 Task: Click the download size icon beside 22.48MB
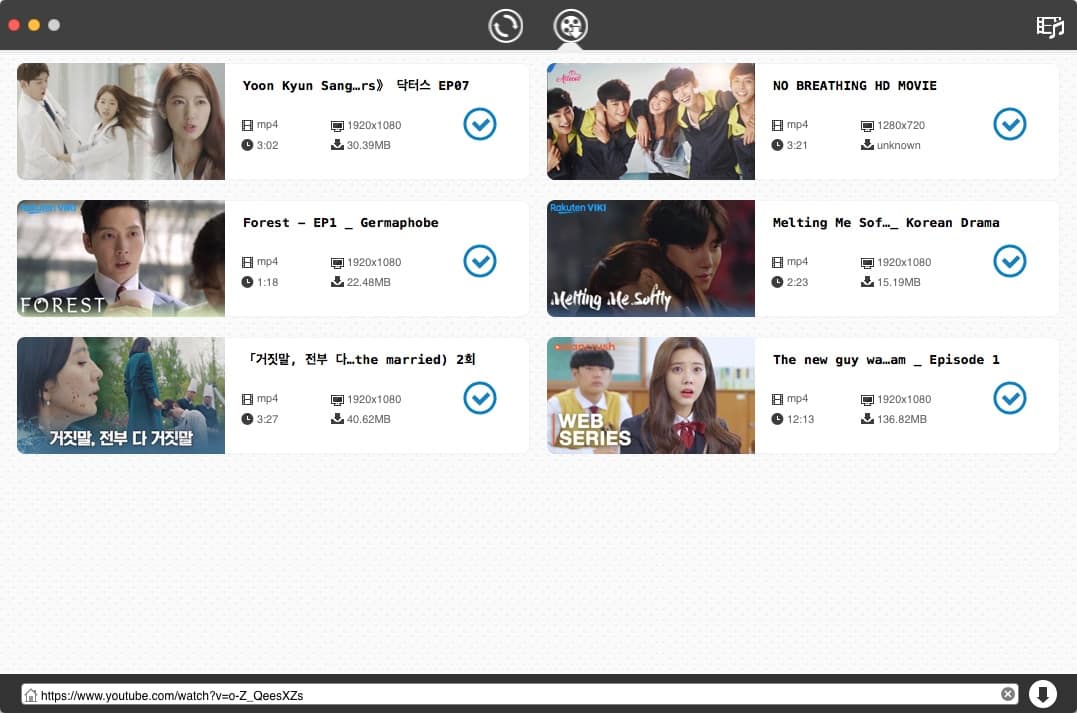(x=337, y=281)
